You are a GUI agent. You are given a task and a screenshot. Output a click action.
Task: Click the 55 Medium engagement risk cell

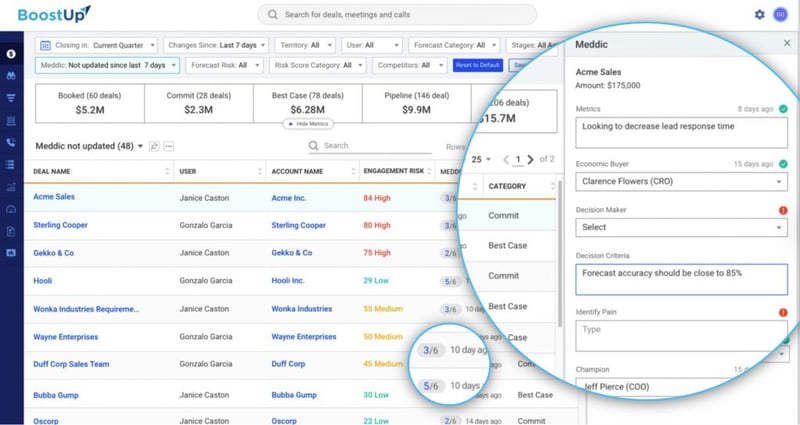pyautogui.click(x=383, y=309)
